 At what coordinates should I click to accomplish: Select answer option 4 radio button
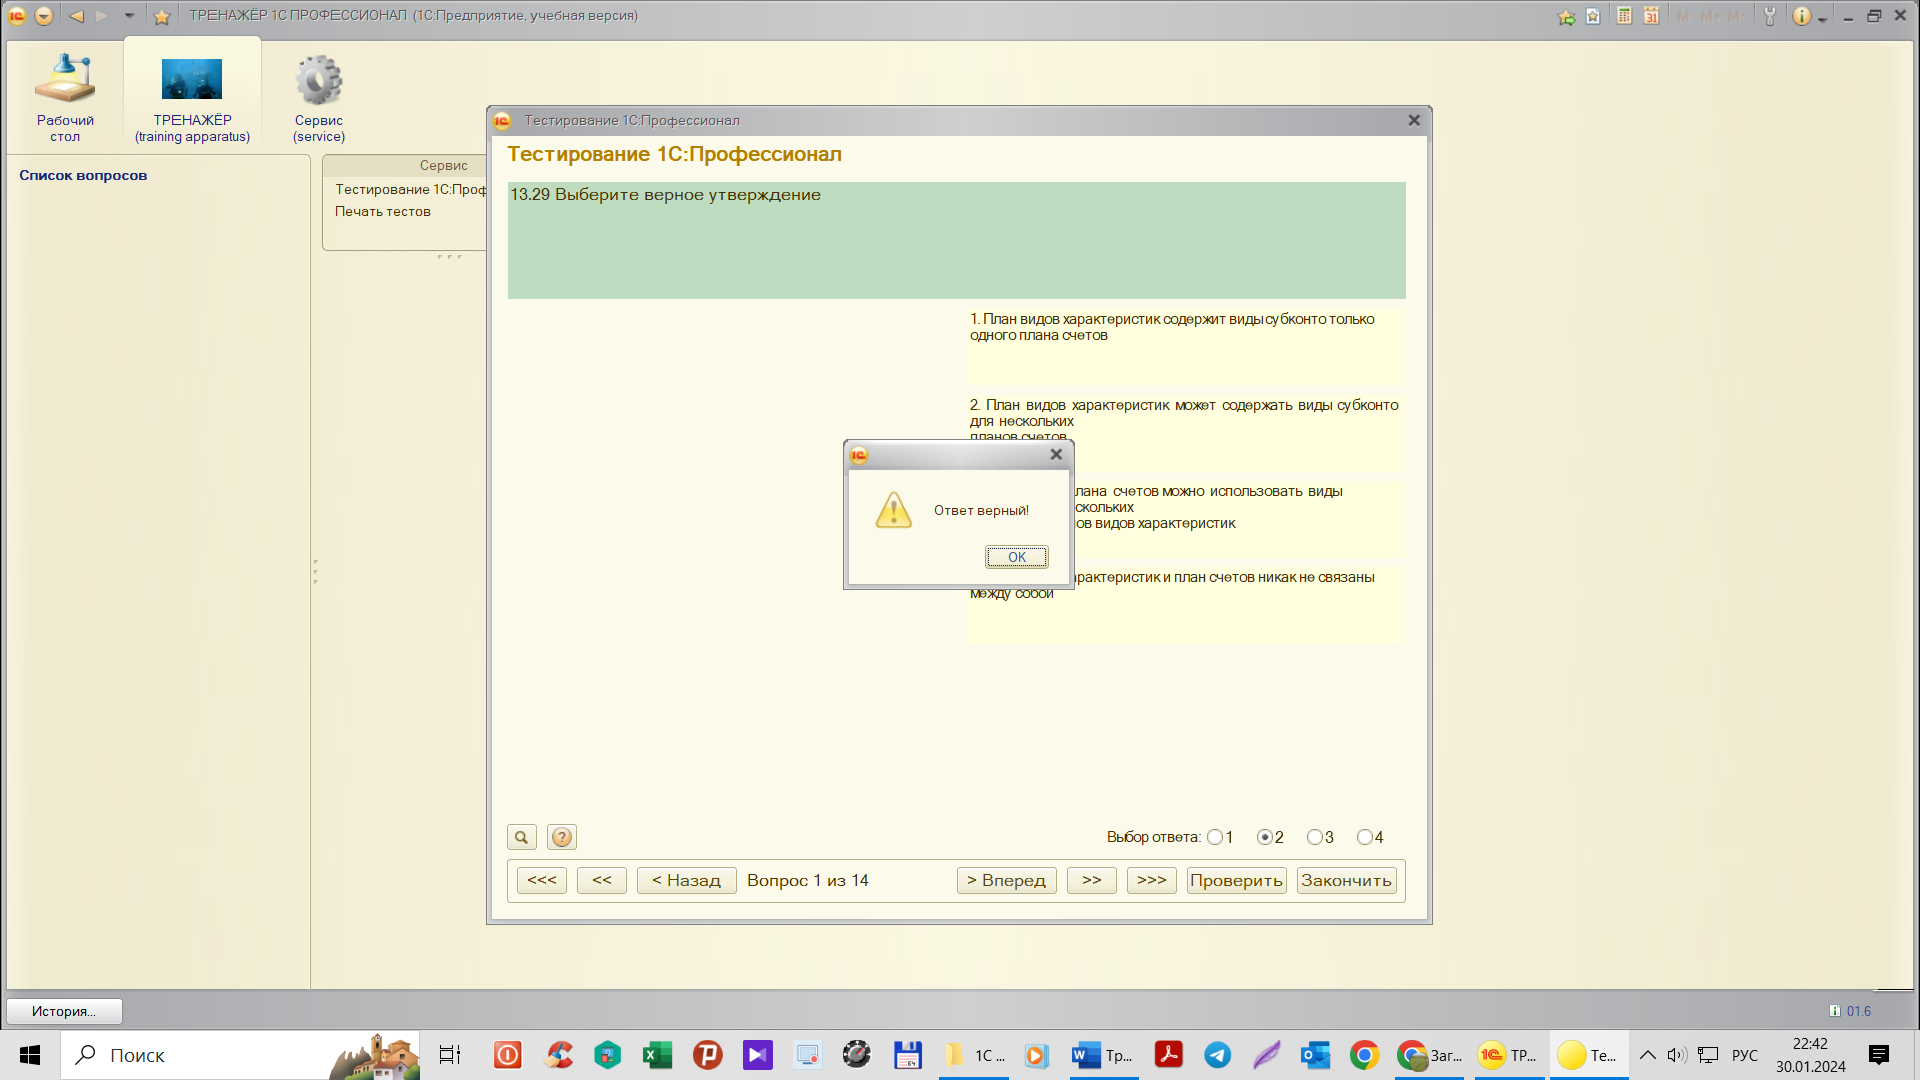1365,837
